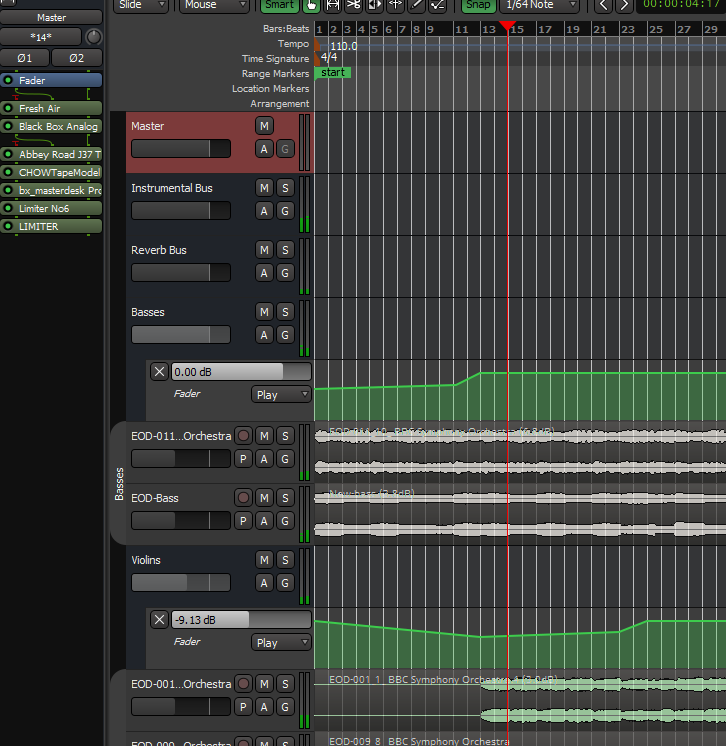Image resolution: width=726 pixels, height=746 pixels.
Task: Open Play automation mode dropdown for Violins
Action: 281,643
